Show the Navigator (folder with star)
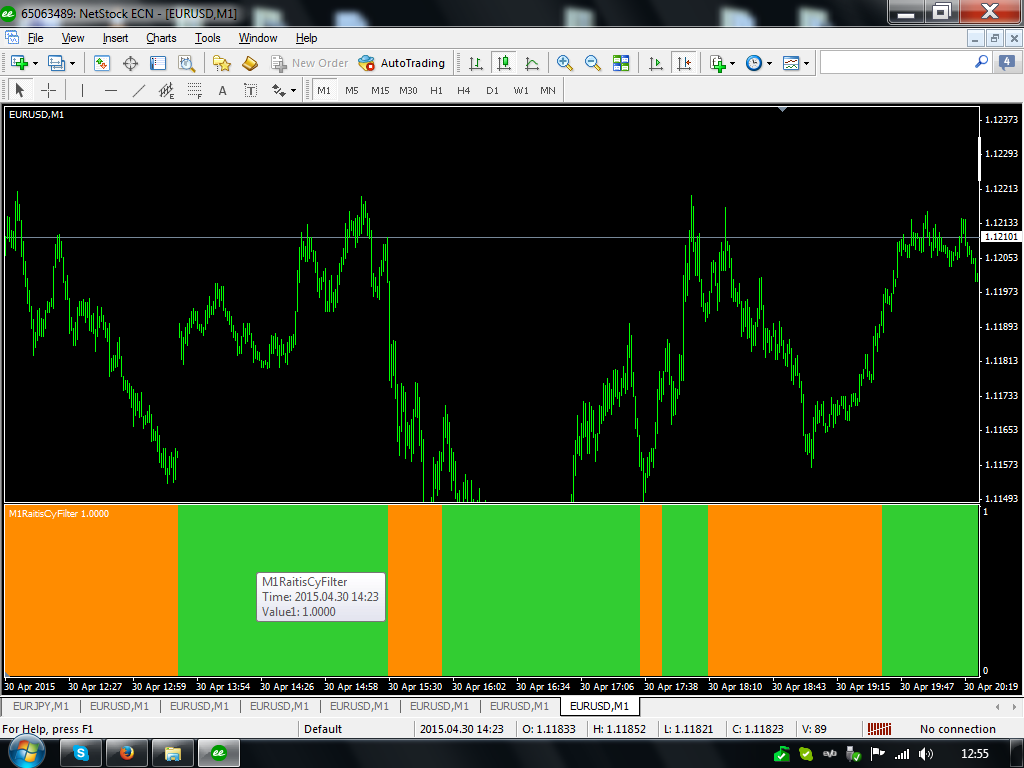This screenshot has width=1024, height=768. pos(221,63)
